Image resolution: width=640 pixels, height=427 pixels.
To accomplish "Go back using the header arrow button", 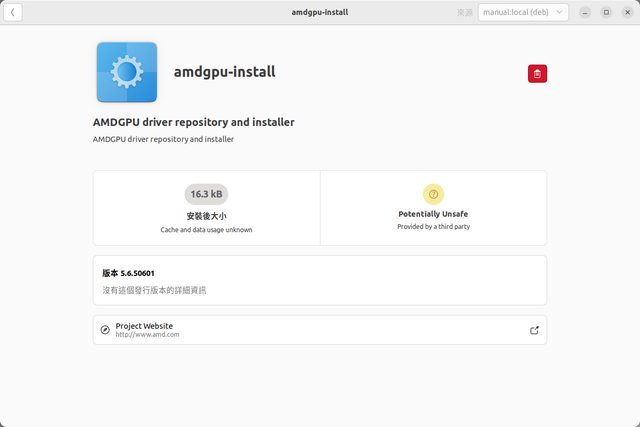I will (x=14, y=12).
